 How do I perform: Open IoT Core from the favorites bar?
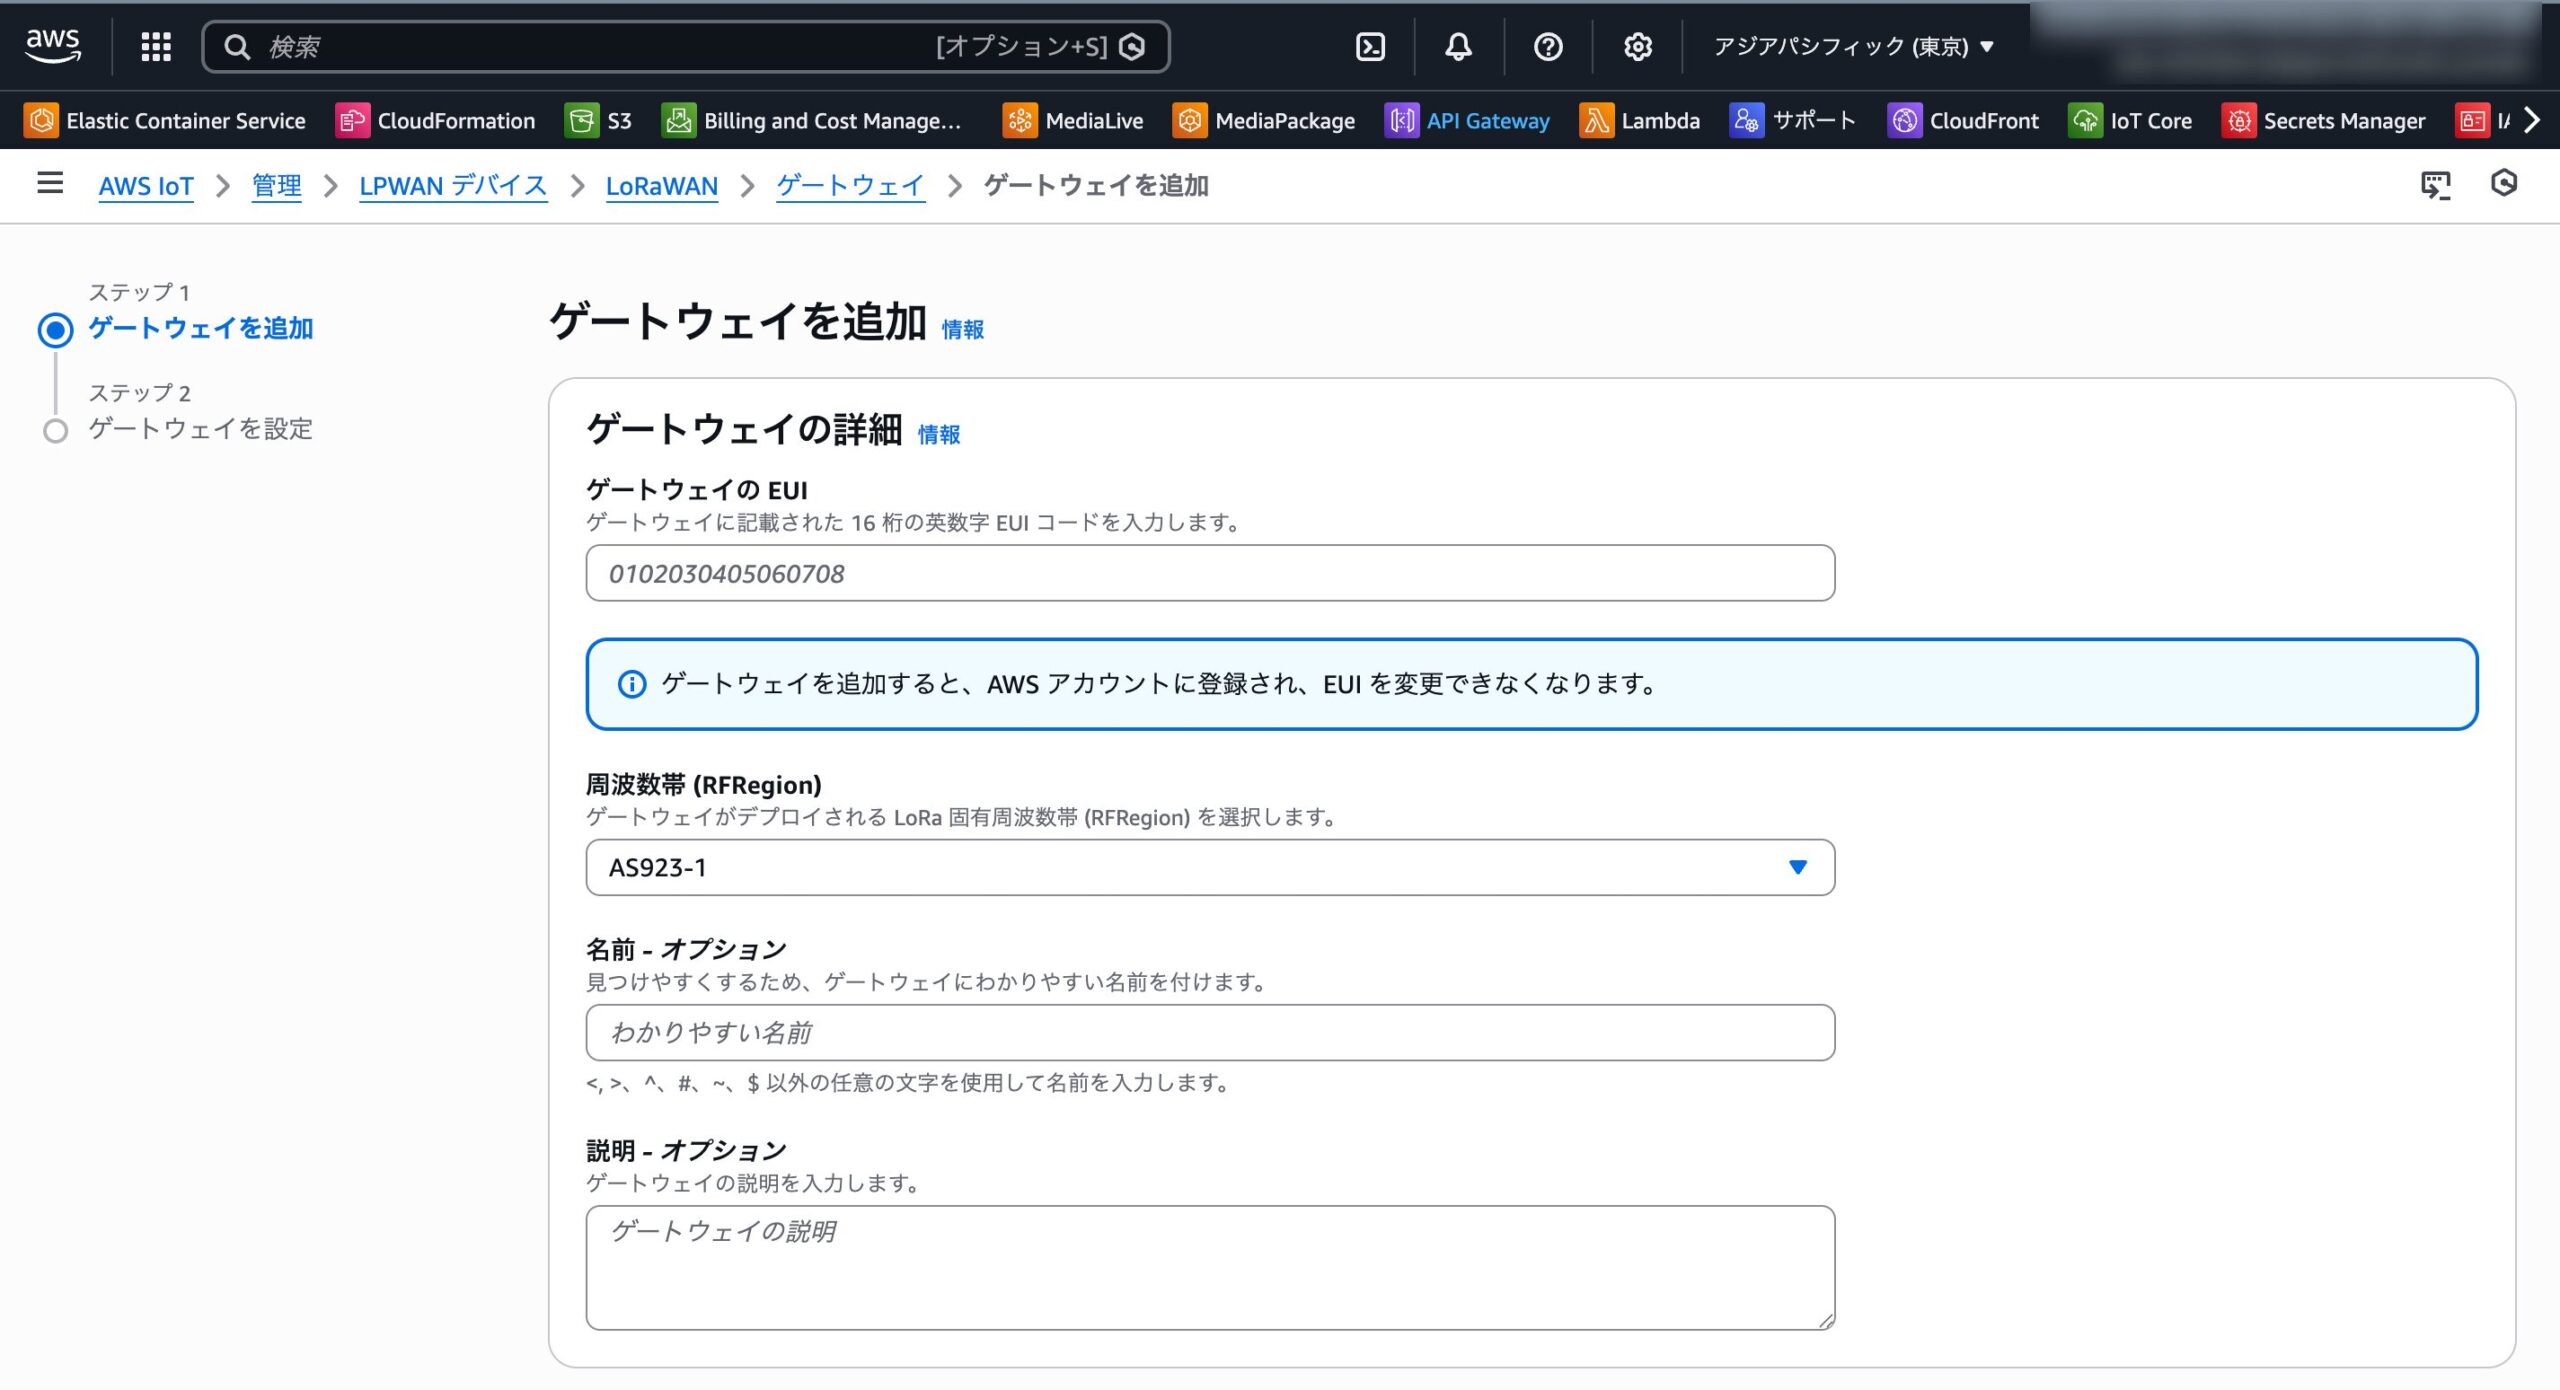pos(2132,120)
